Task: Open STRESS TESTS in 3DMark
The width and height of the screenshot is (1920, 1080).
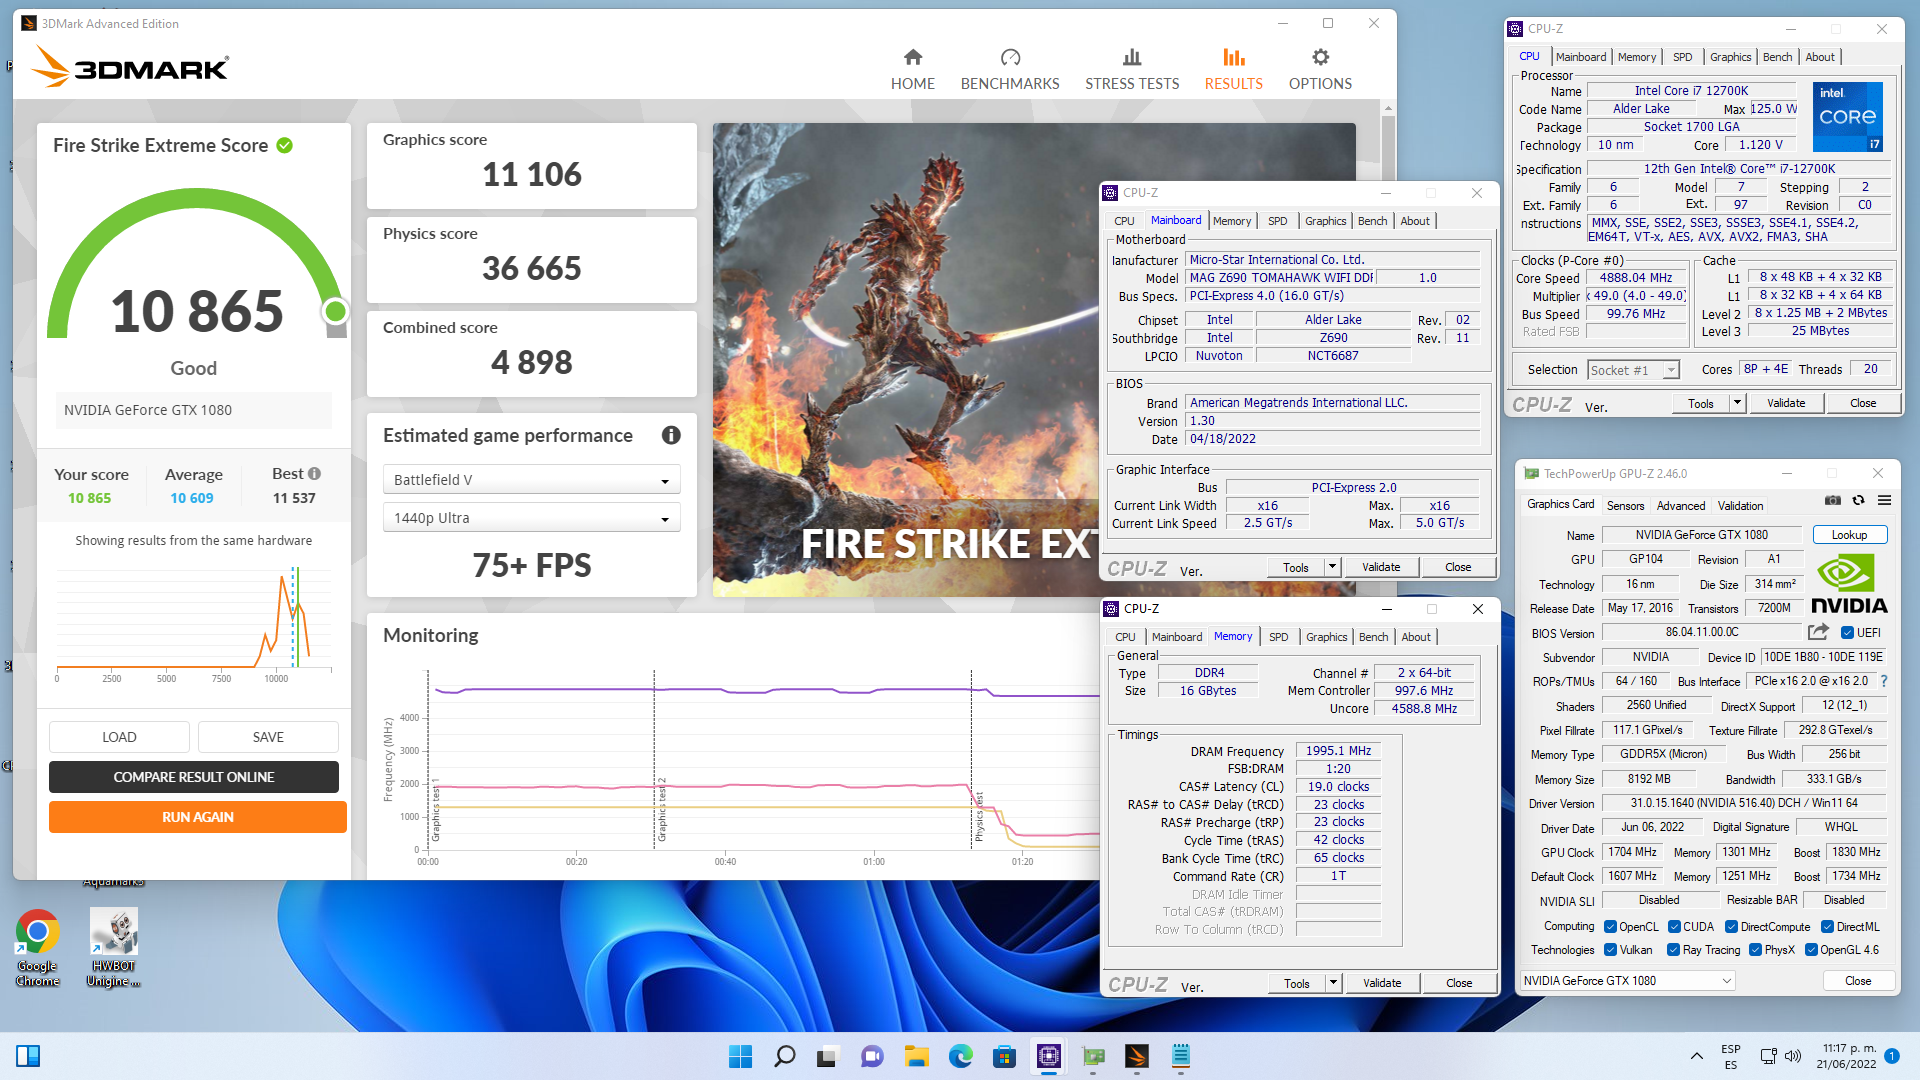Action: [x=1132, y=70]
